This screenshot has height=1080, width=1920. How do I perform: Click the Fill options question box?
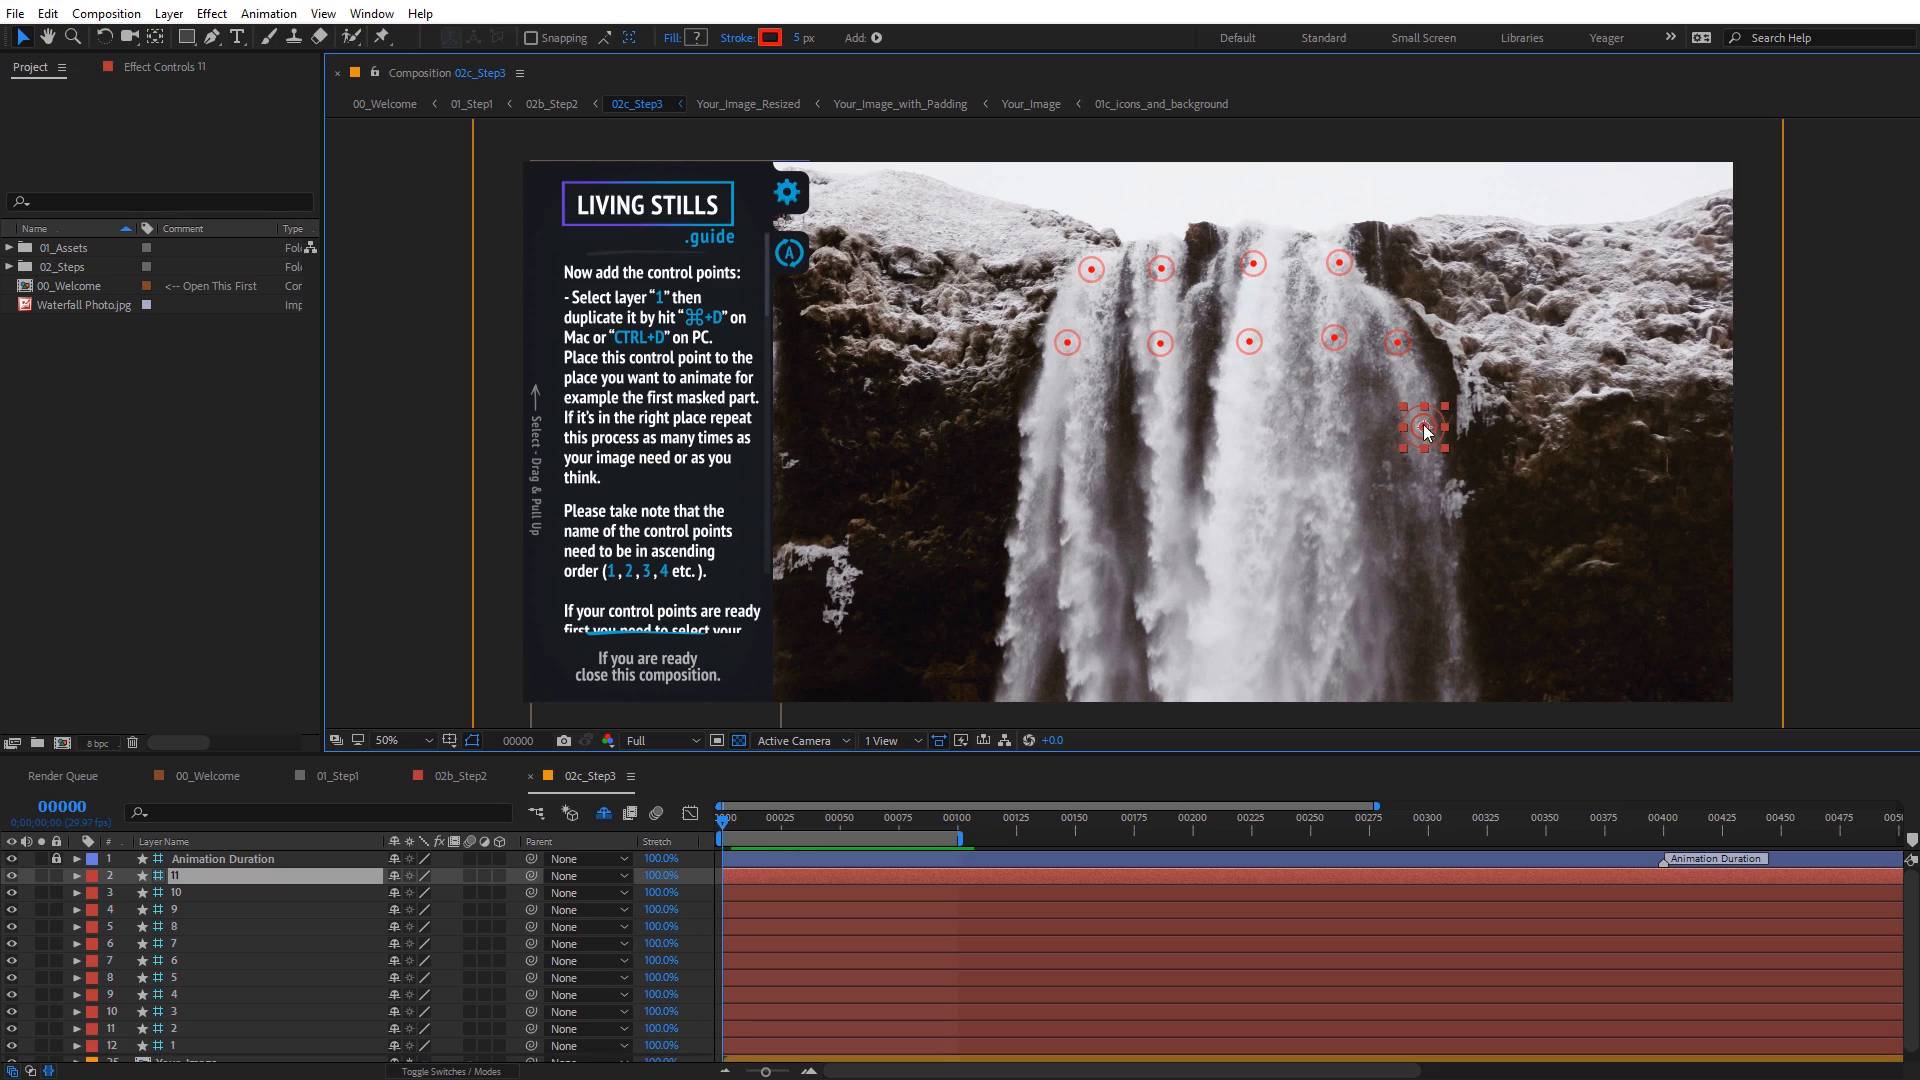(696, 38)
